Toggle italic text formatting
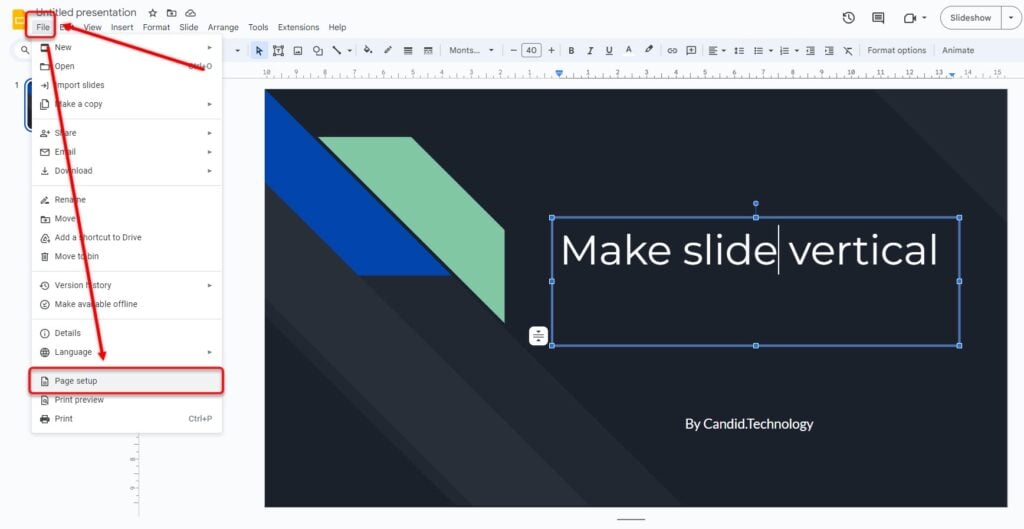 pos(590,50)
